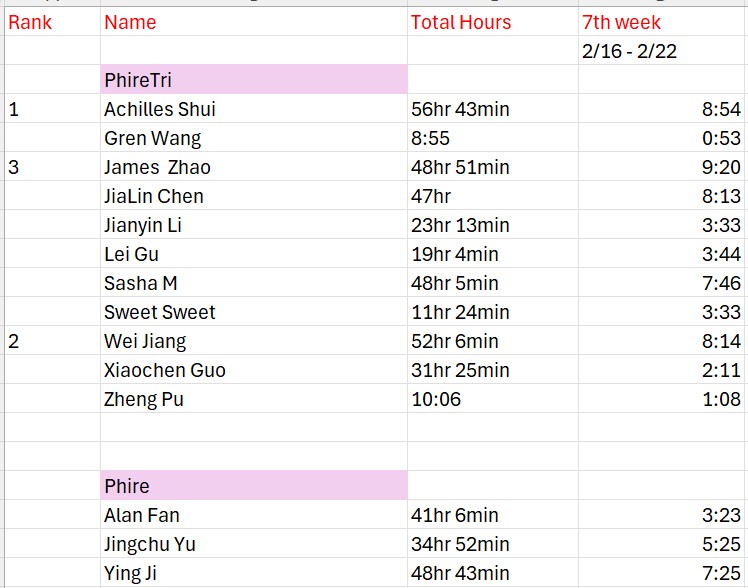Select the 7th week header cell
This screenshot has width=748, height=588.
[662, 22]
